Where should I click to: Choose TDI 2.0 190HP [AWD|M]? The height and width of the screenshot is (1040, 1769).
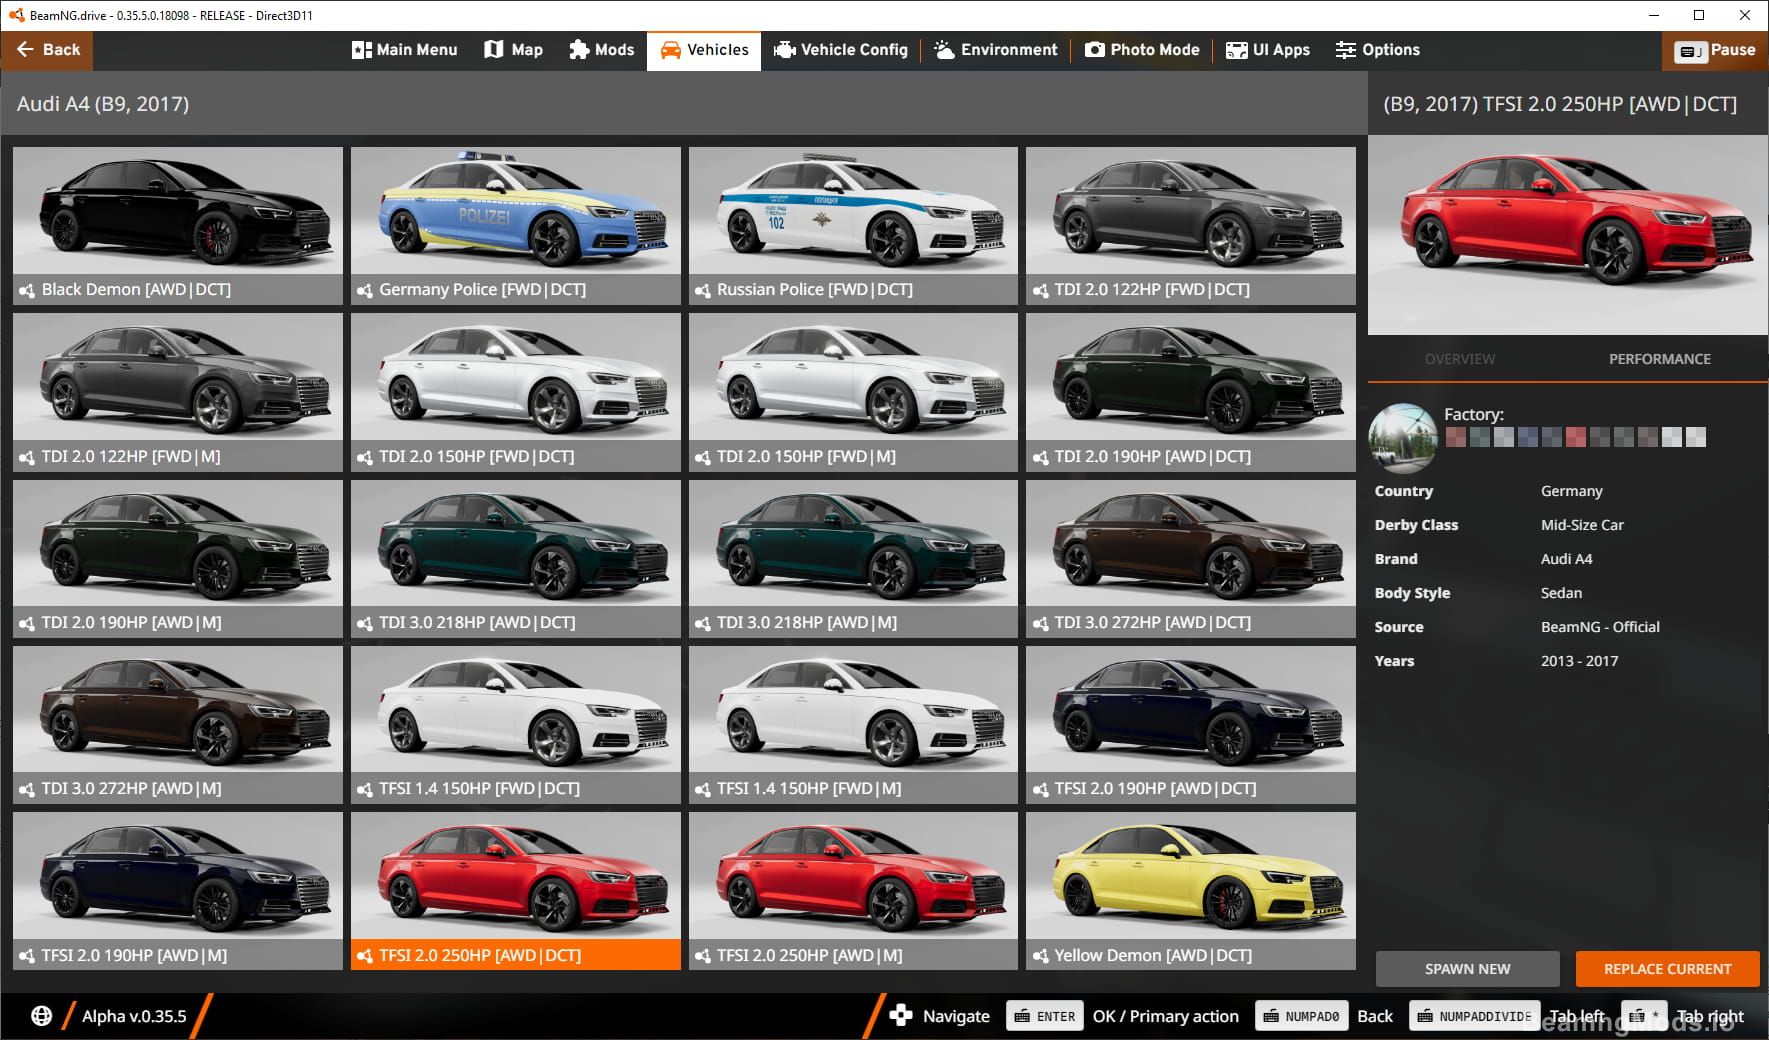click(x=178, y=558)
